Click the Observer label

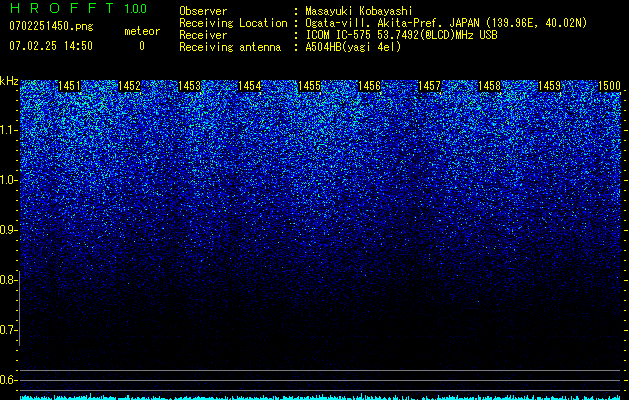(x=203, y=11)
